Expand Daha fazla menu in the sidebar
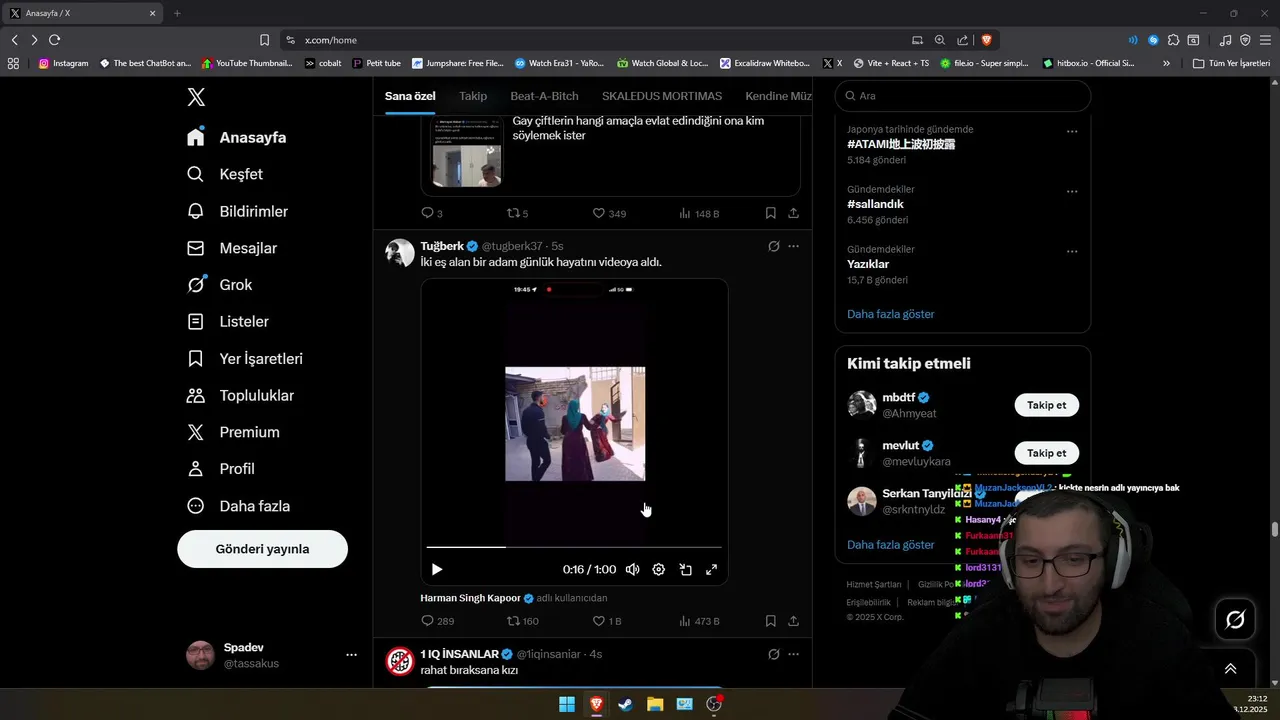Image resolution: width=1280 pixels, height=720 pixels. [x=239, y=506]
